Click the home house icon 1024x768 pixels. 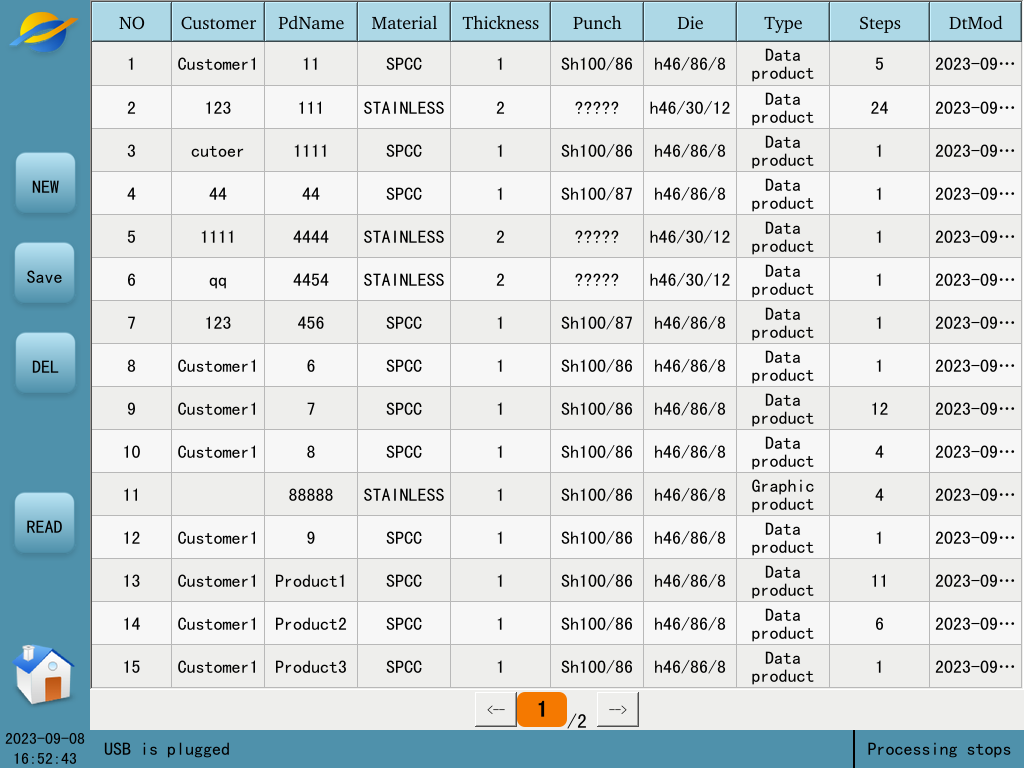(44, 674)
